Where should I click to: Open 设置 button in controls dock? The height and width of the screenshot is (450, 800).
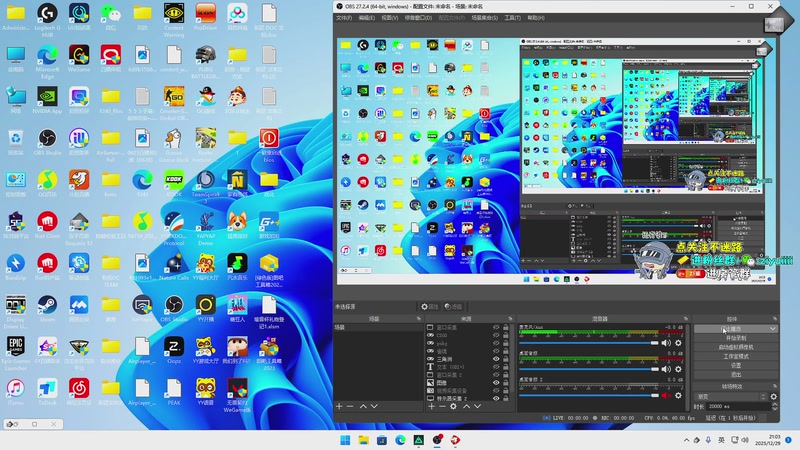point(736,365)
